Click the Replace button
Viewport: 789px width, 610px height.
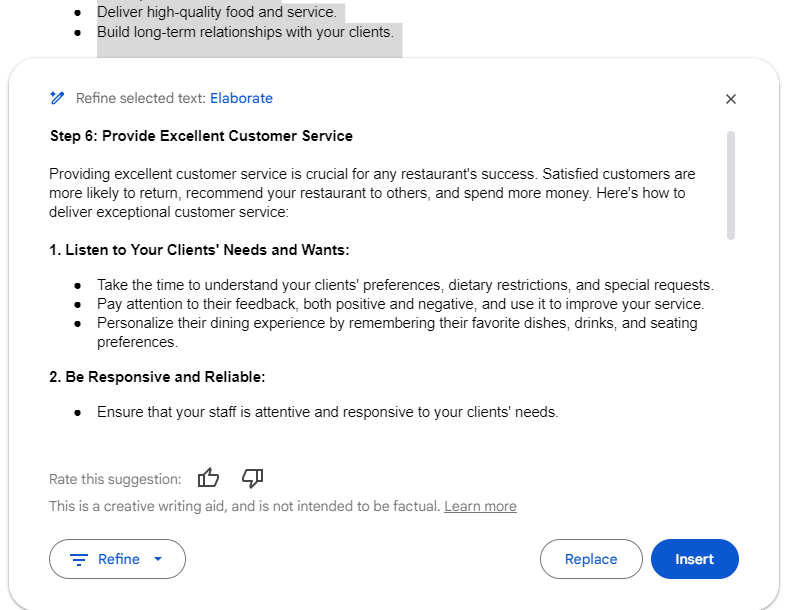591,559
